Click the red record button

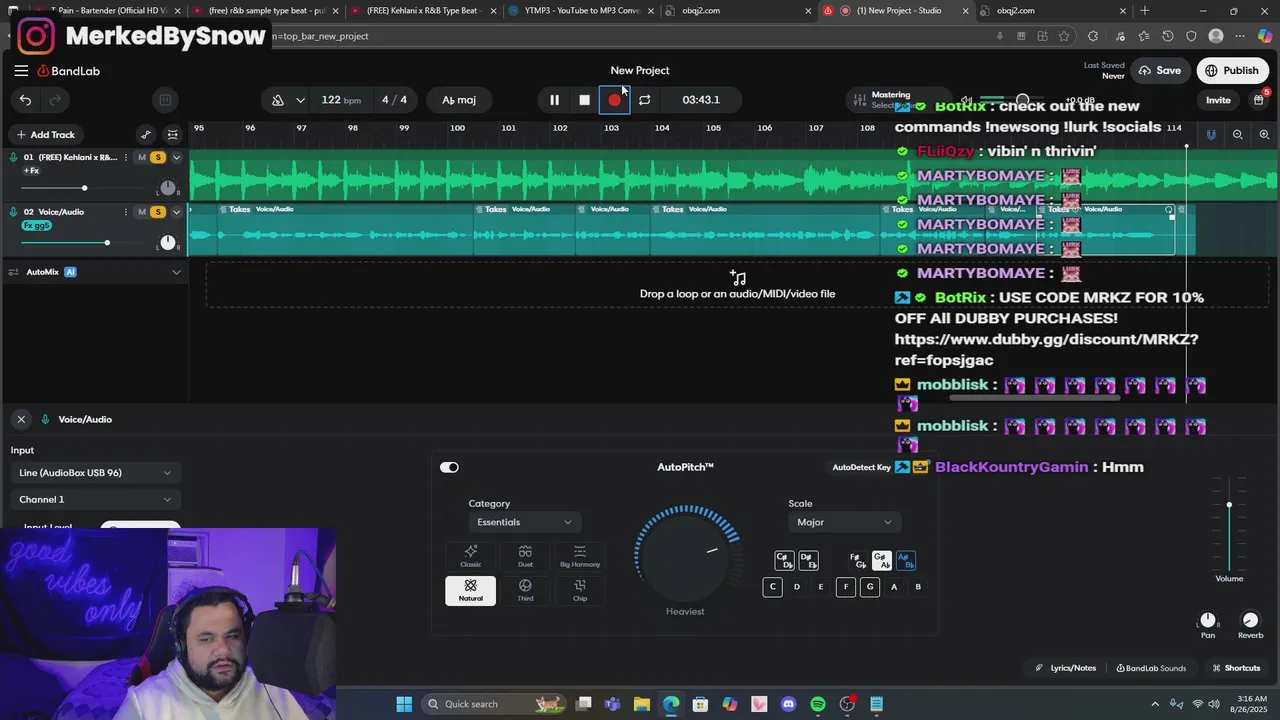pos(614,100)
